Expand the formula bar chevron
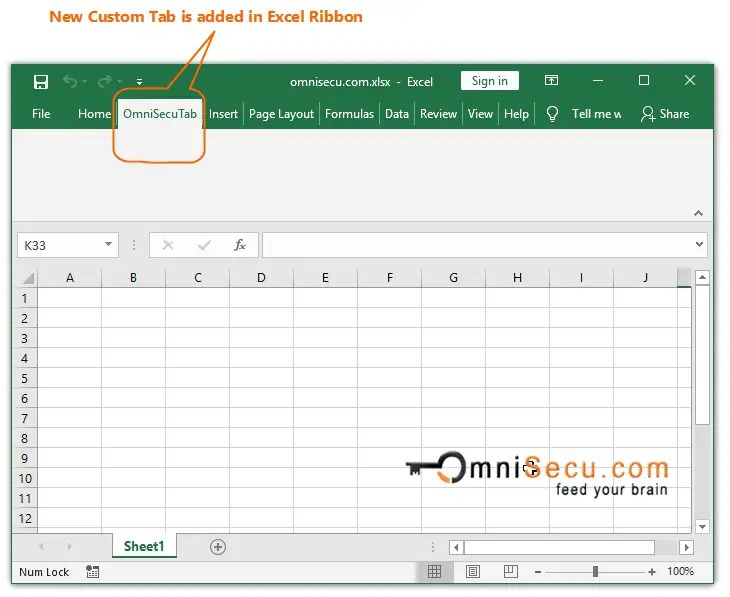The height and width of the screenshot is (597, 730). pos(699,244)
